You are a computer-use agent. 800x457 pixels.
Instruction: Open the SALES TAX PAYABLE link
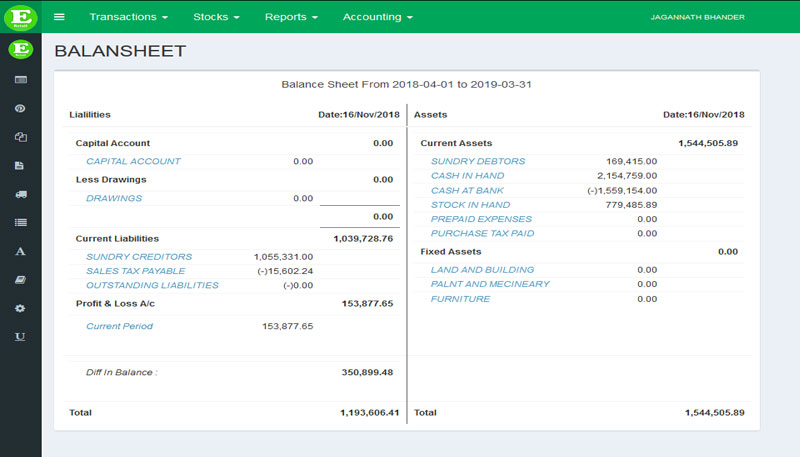point(135,271)
